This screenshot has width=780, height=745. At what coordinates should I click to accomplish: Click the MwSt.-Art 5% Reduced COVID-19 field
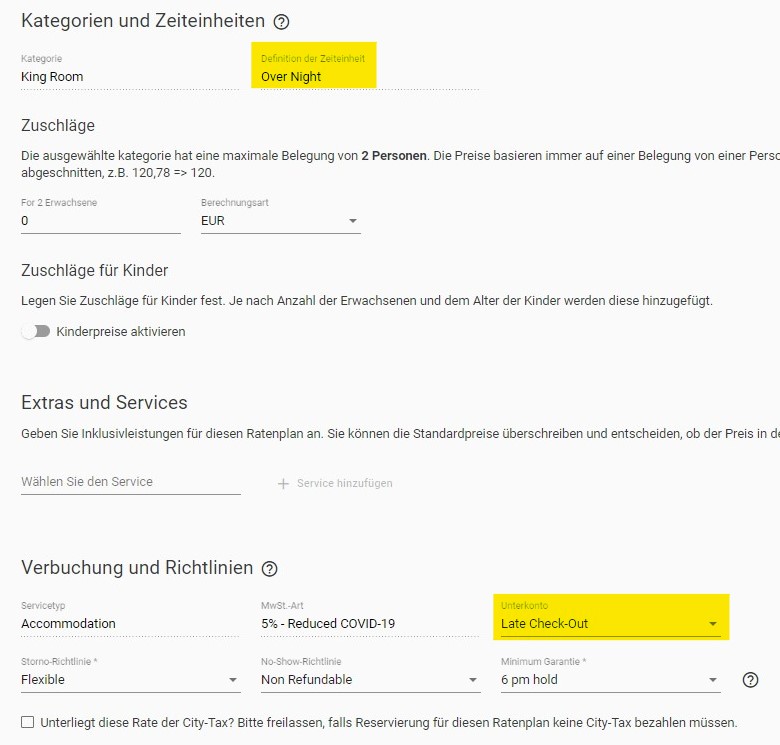(x=370, y=624)
